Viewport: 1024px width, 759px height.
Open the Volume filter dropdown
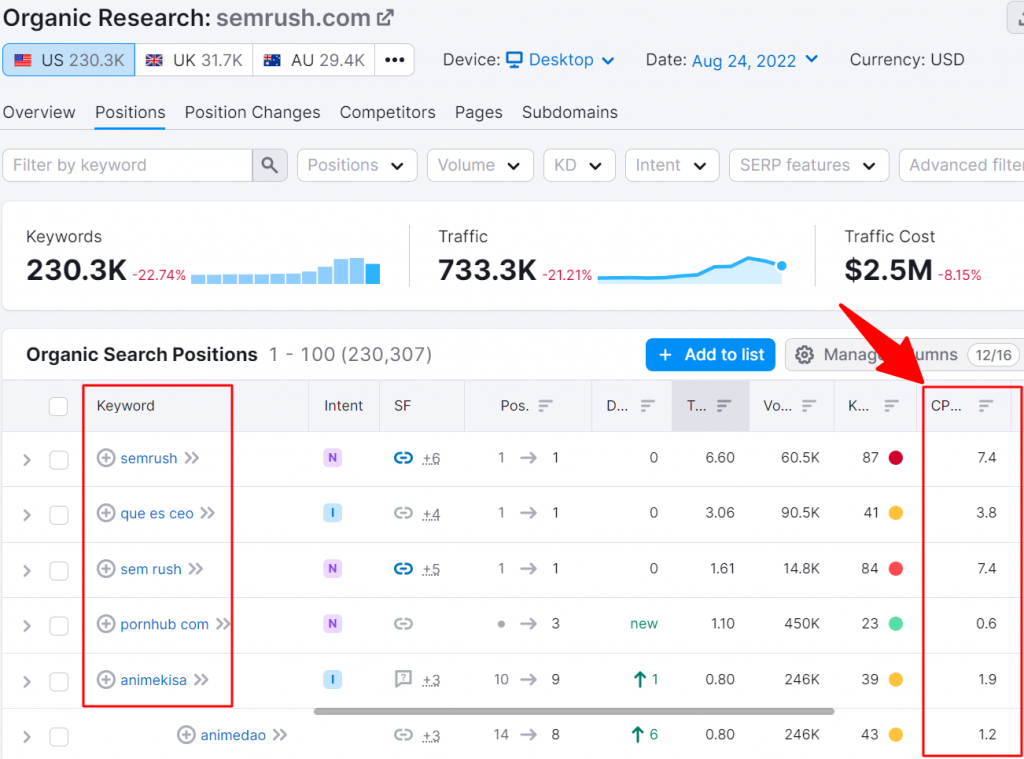pos(480,165)
